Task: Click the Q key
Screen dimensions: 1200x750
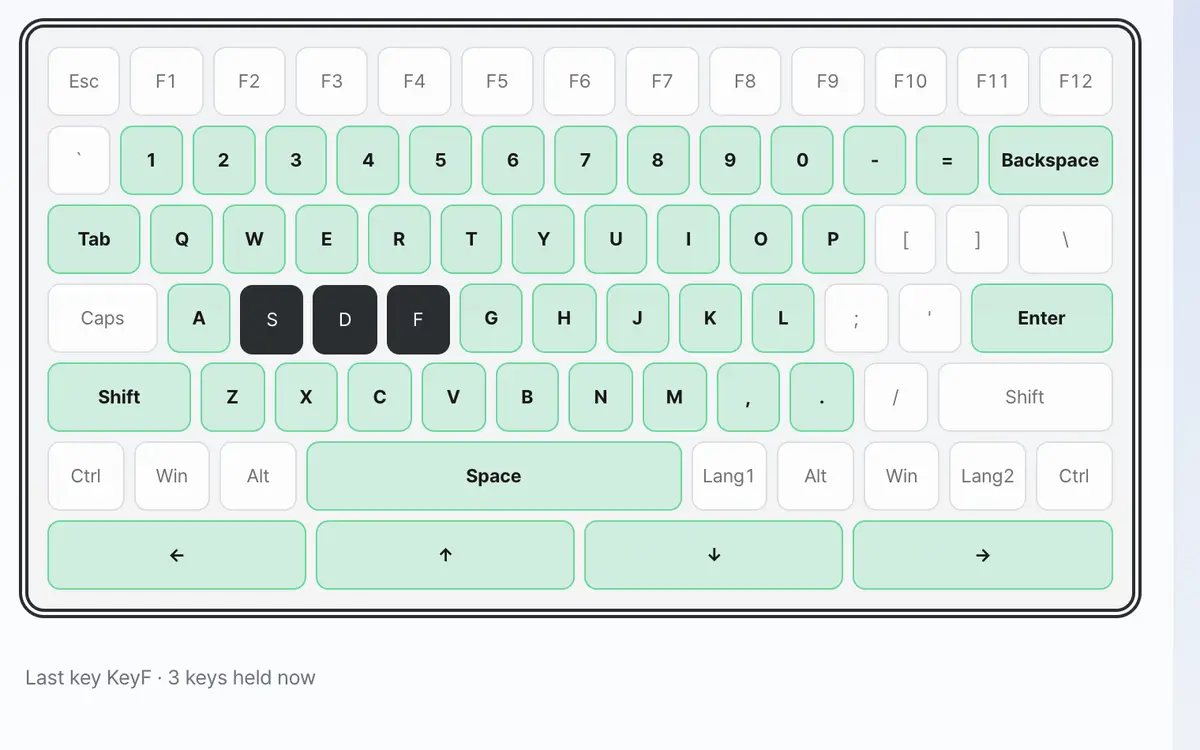Action: pyautogui.click(x=182, y=239)
